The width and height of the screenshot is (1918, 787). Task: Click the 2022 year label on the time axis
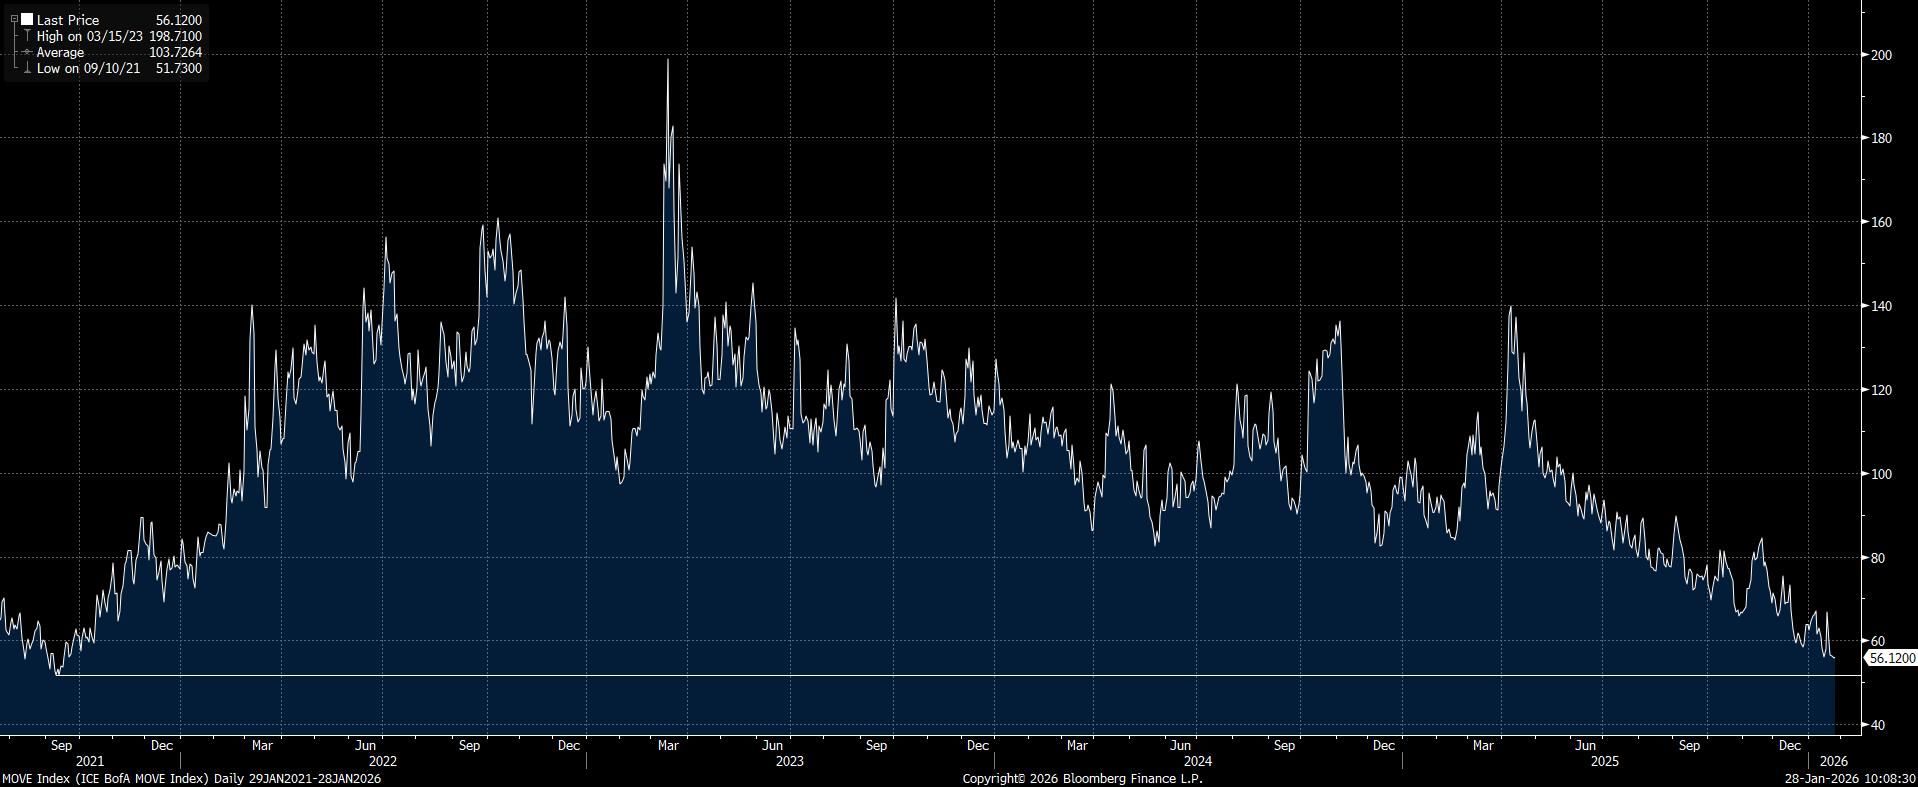click(383, 761)
